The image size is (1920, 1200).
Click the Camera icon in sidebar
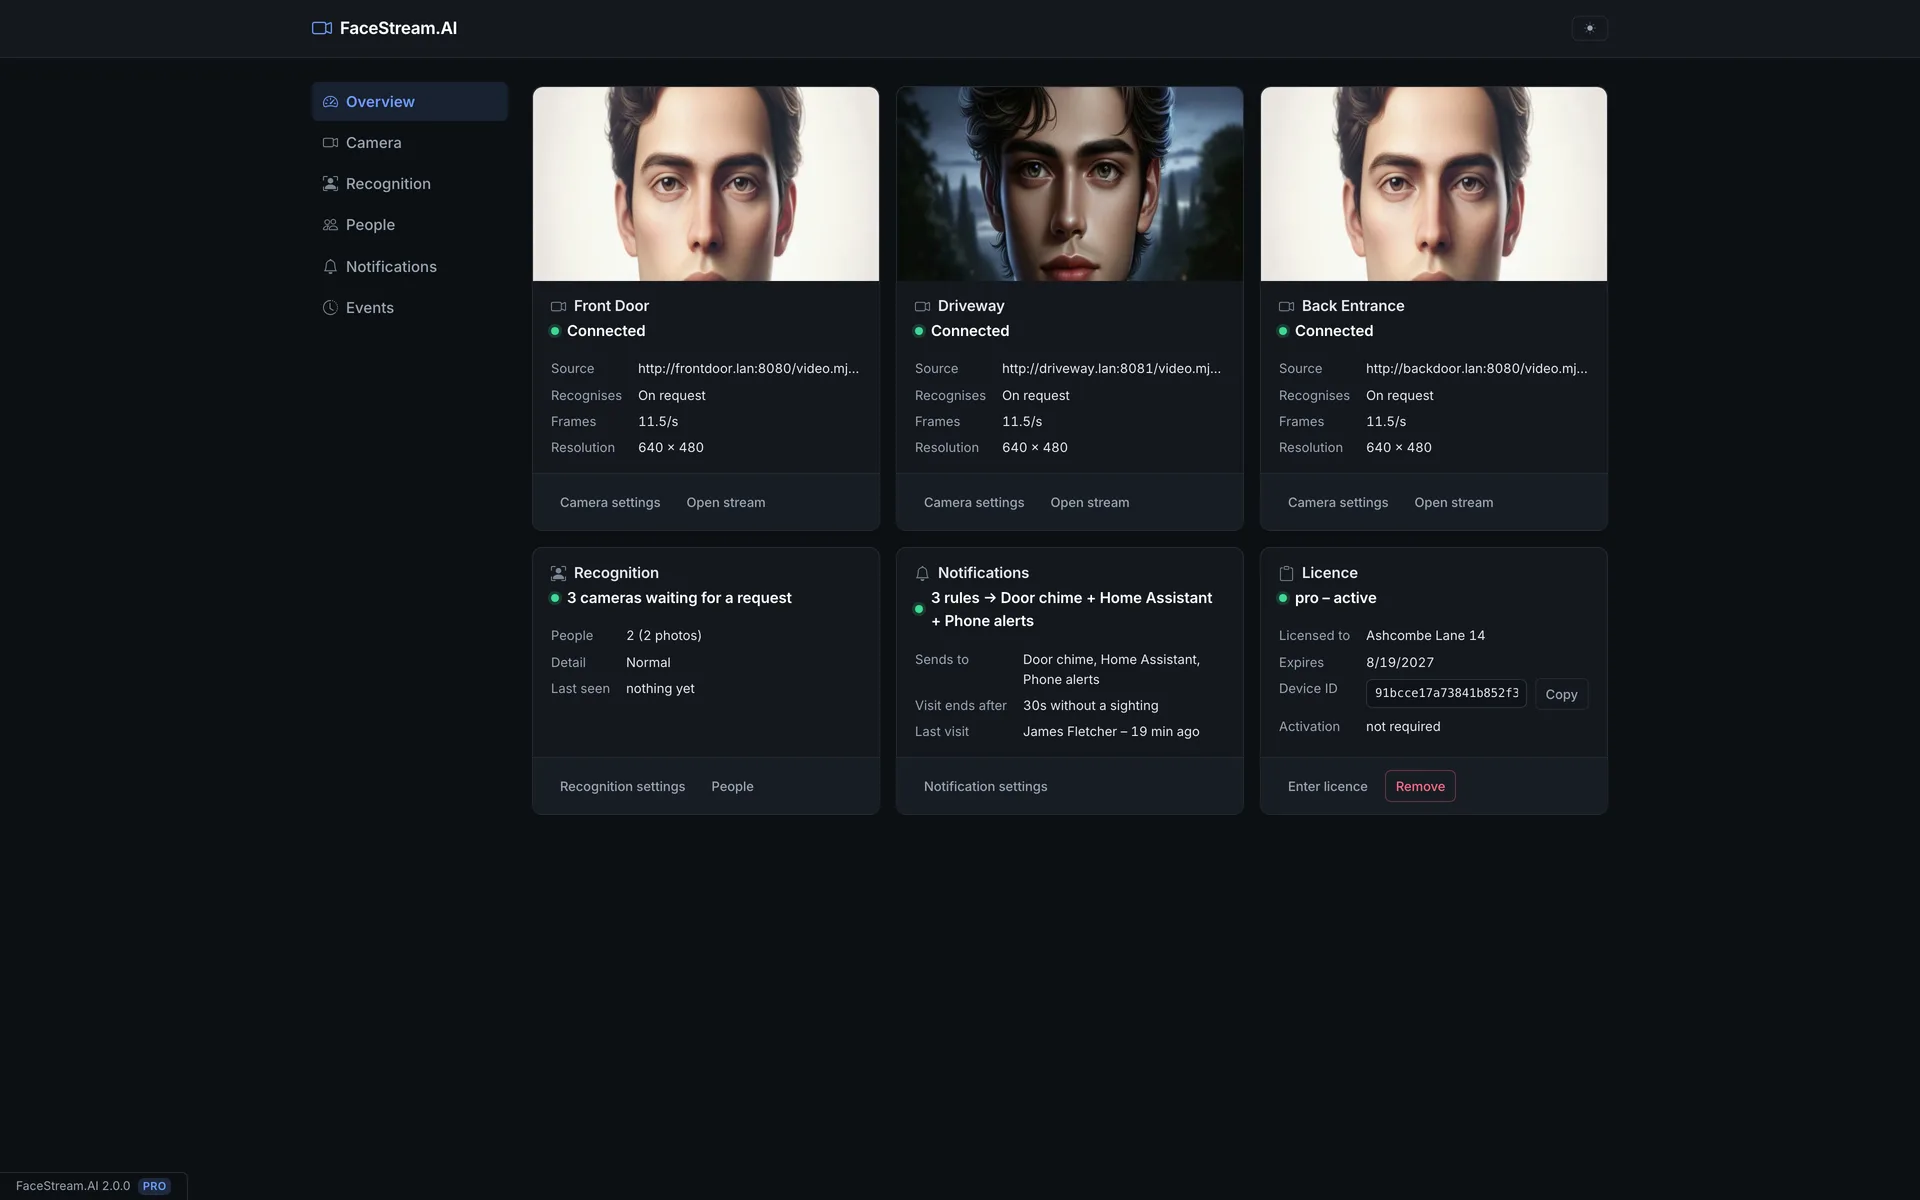pyautogui.click(x=330, y=143)
